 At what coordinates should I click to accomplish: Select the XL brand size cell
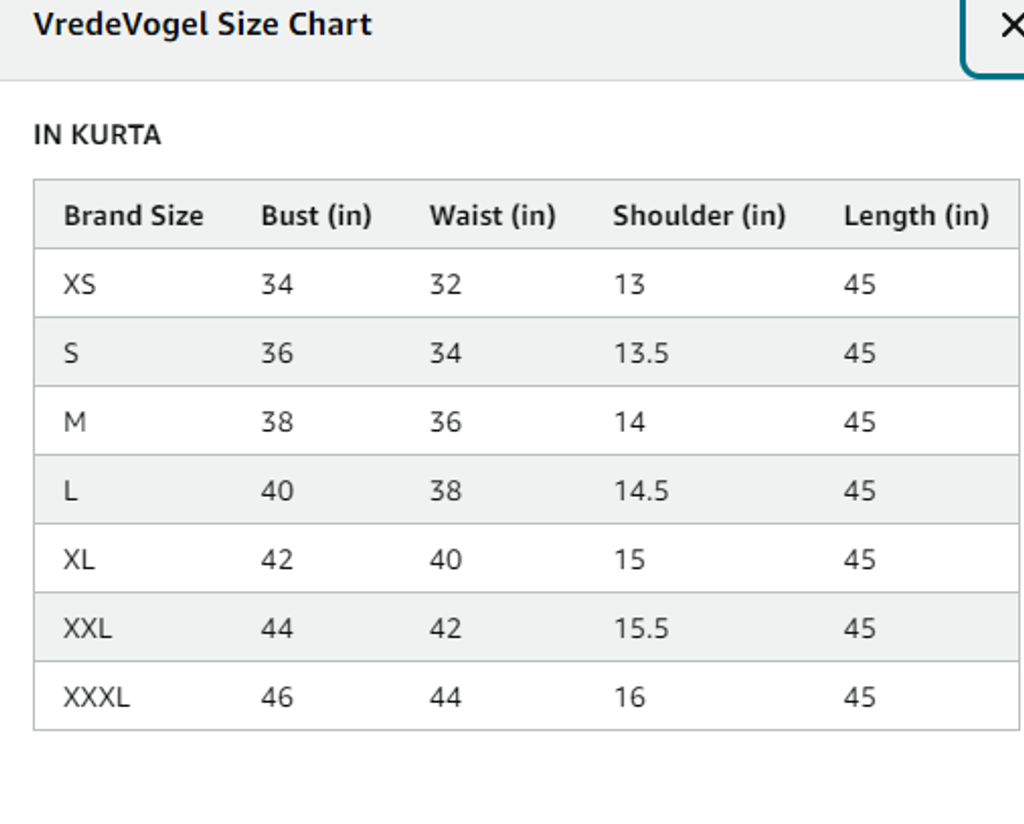point(79,560)
